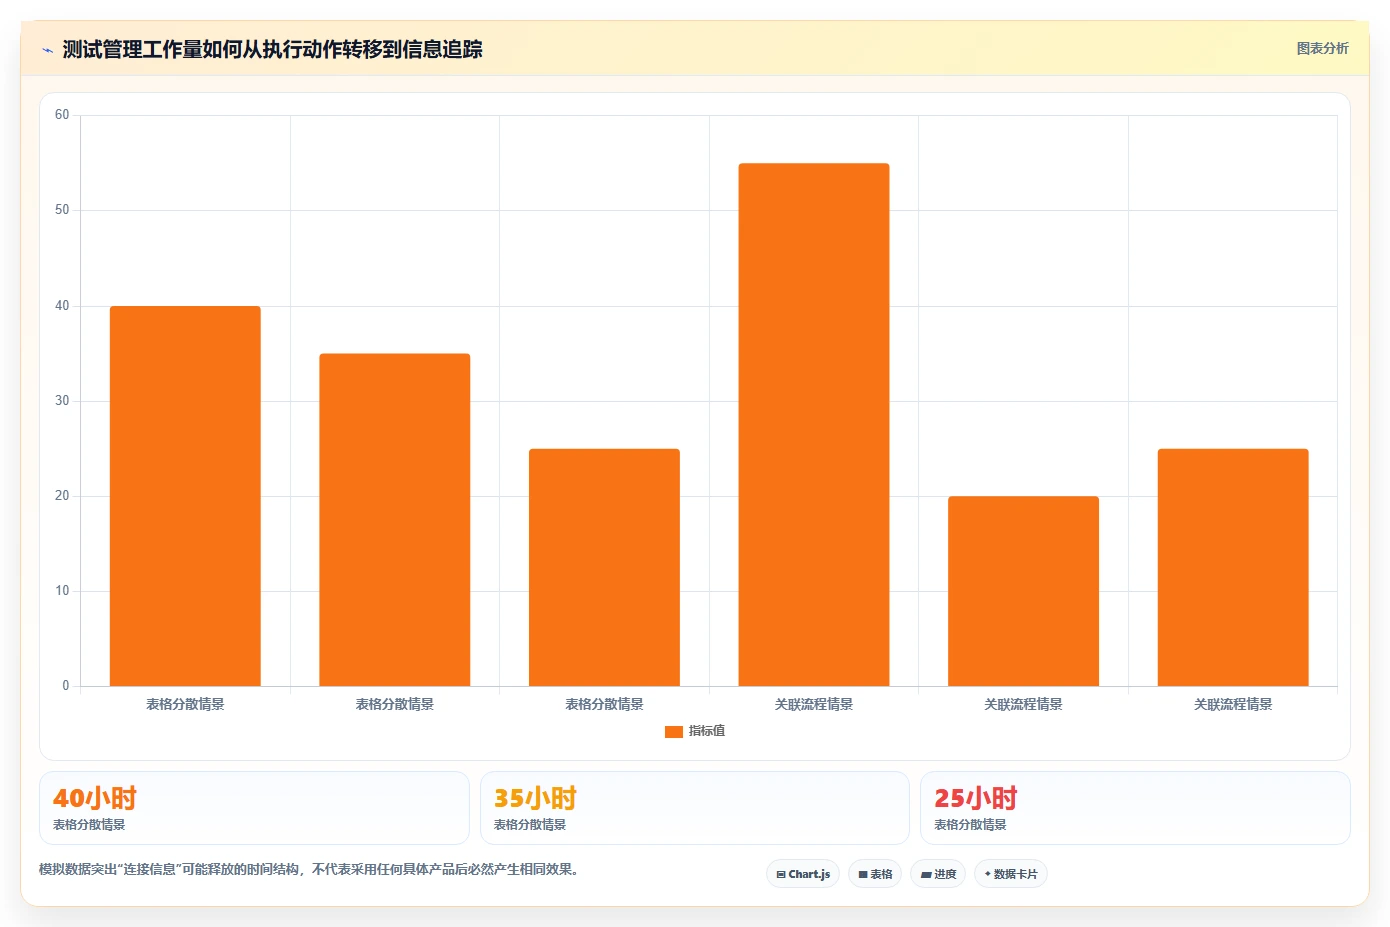Click the y-axis label 10

tap(62, 591)
